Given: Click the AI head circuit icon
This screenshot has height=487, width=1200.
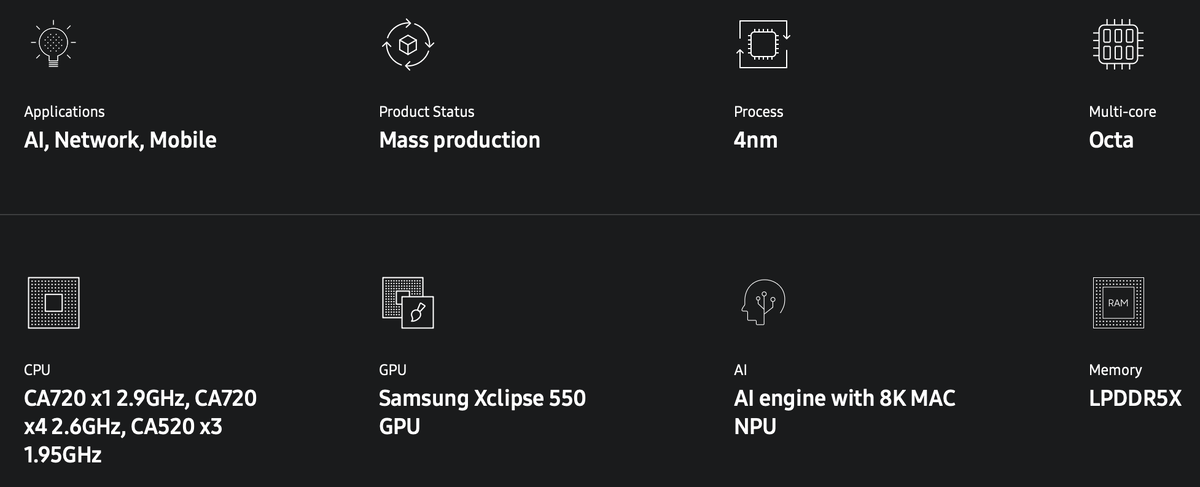Looking at the screenshot, I should (763, 301).
